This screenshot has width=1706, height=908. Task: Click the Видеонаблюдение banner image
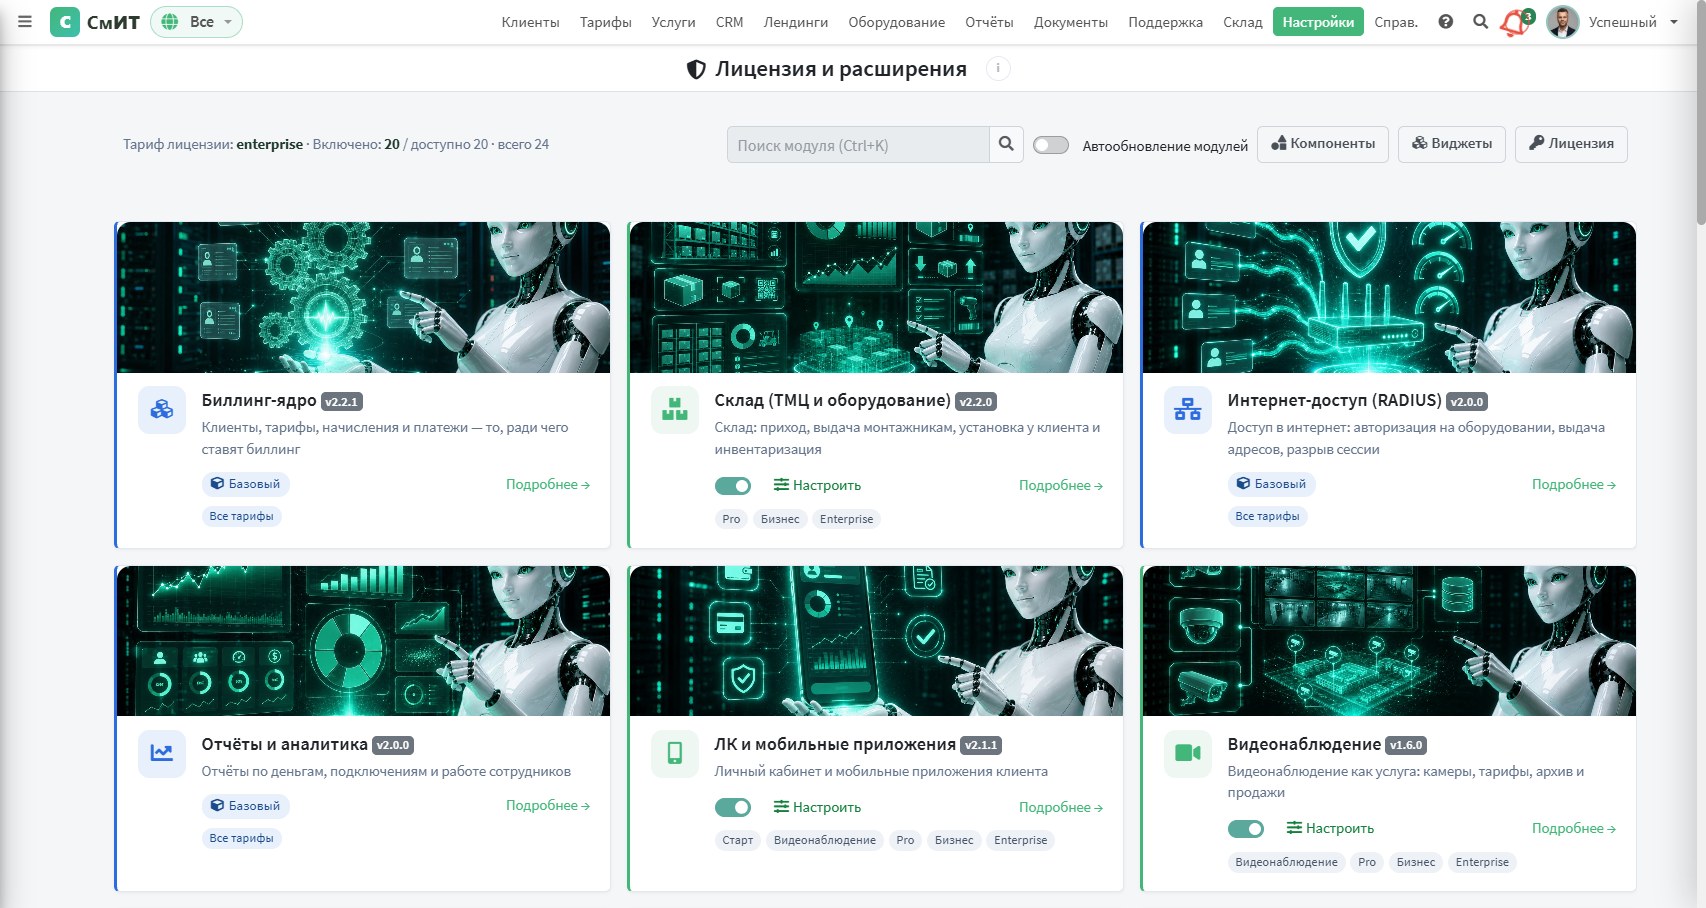tap(1389, 641)
